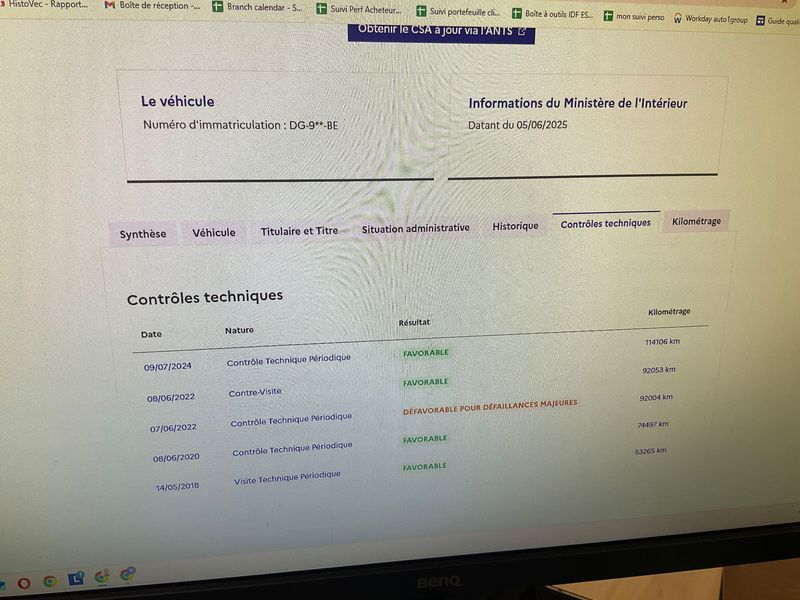The image size is (800, 600).
Task: Click Contrôle Technique Périodique in 08/06/2020 row
Action: [292, 449]
